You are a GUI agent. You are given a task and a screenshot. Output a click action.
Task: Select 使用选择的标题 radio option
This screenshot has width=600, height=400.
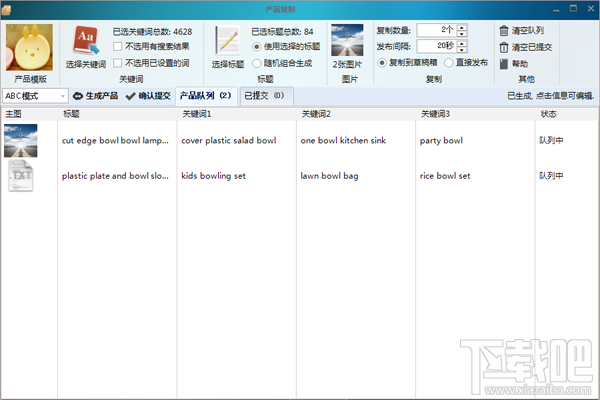(x=256, y=47)
